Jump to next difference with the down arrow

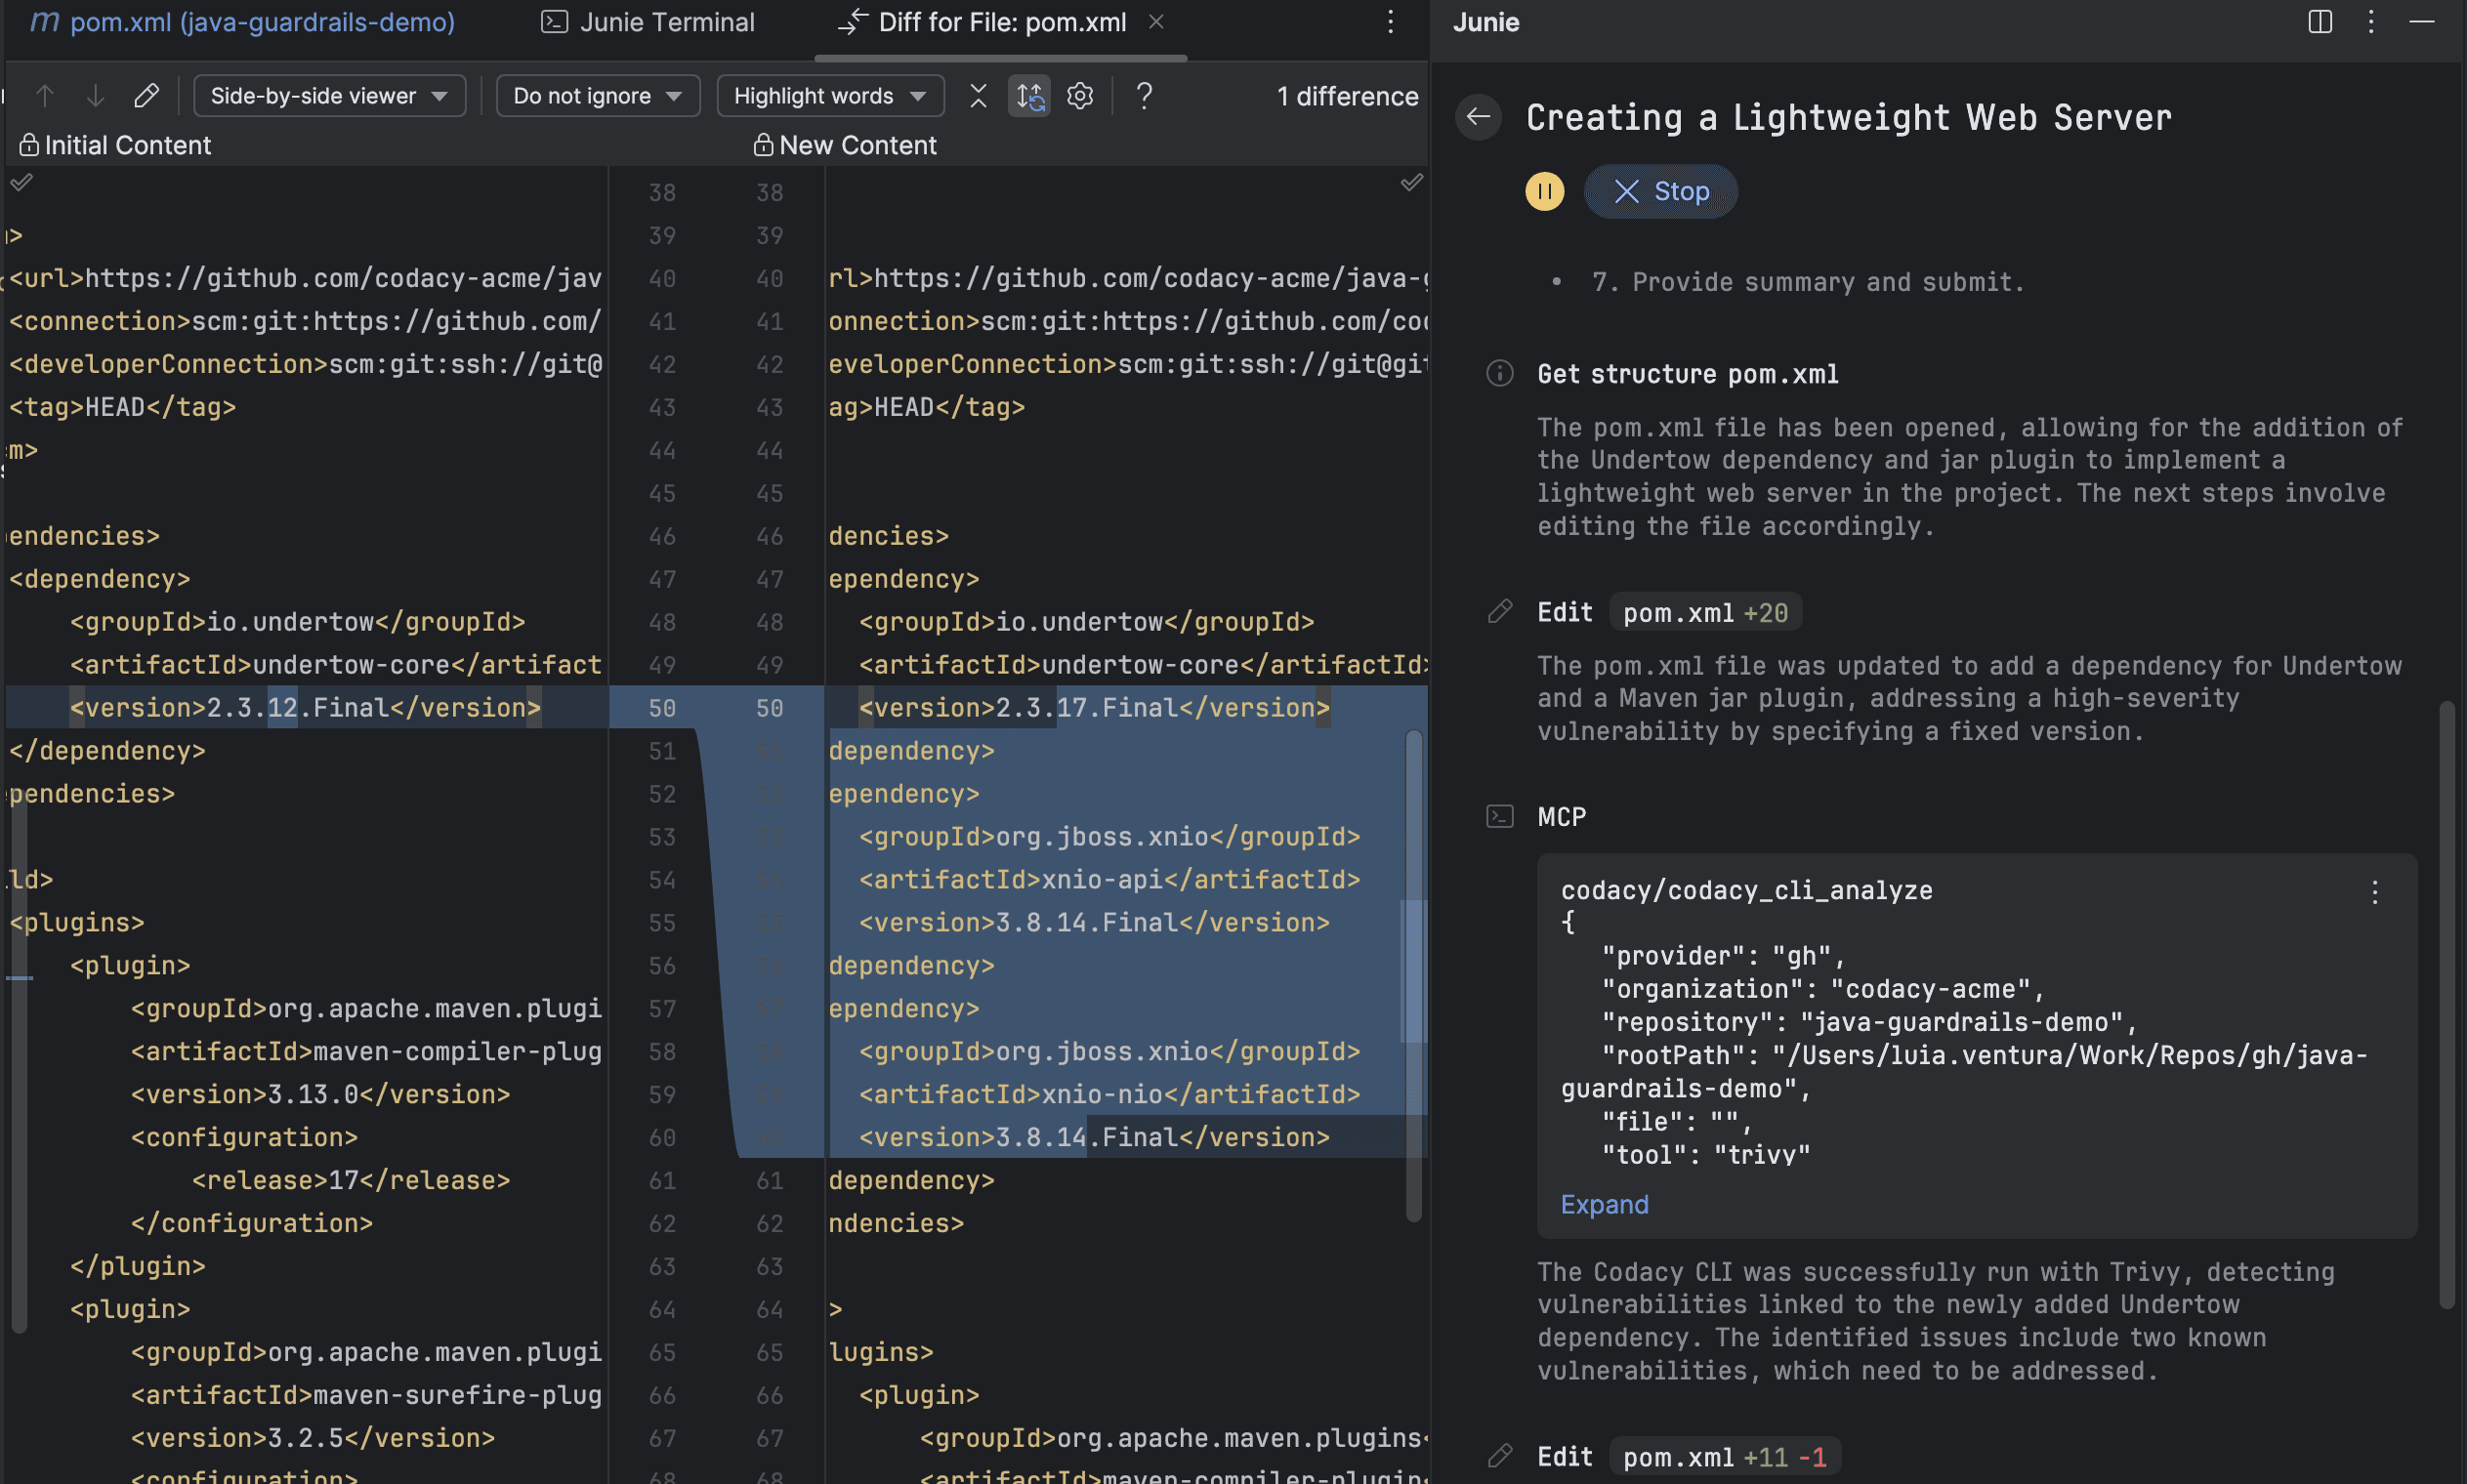tap(94, 95)
